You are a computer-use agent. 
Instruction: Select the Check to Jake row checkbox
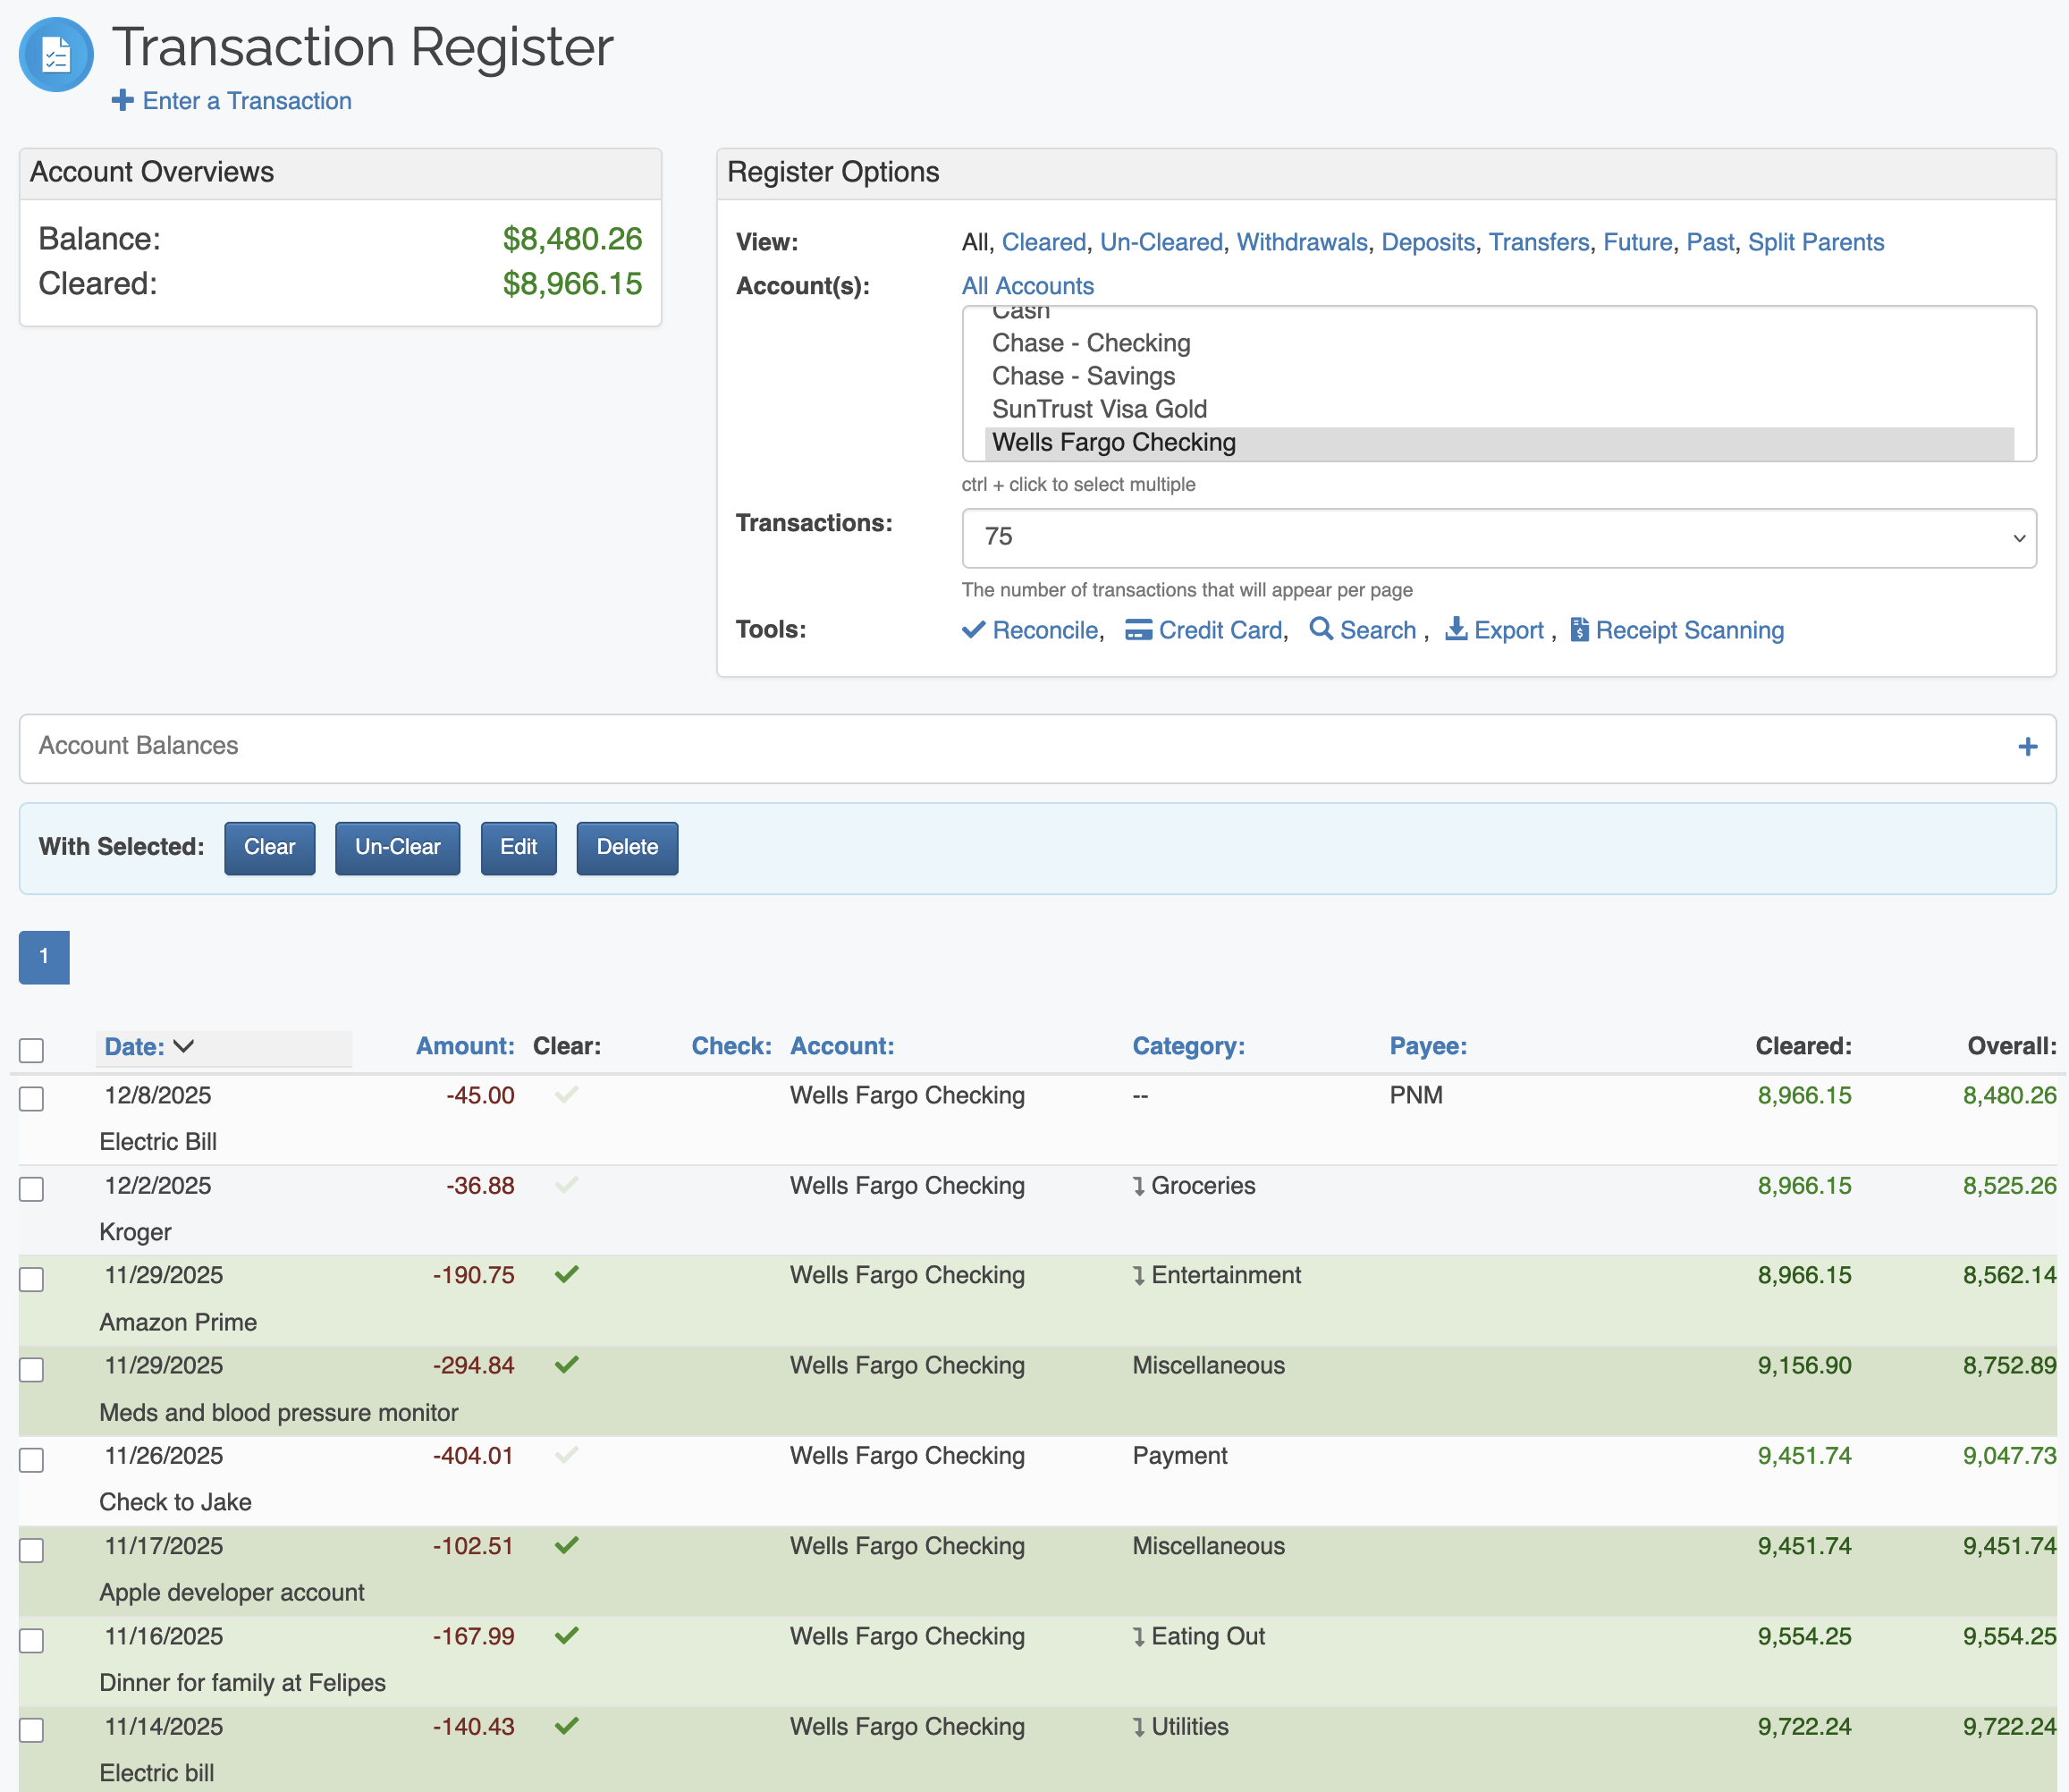point(32,1460)
